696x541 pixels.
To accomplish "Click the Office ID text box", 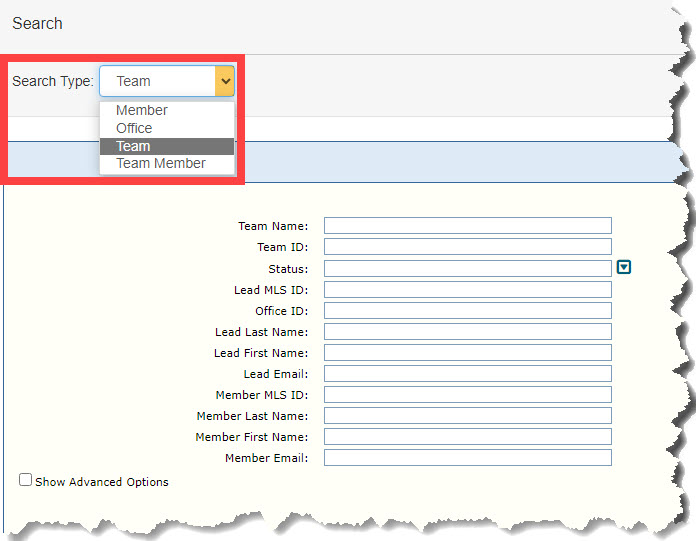I will pos(468,311).
